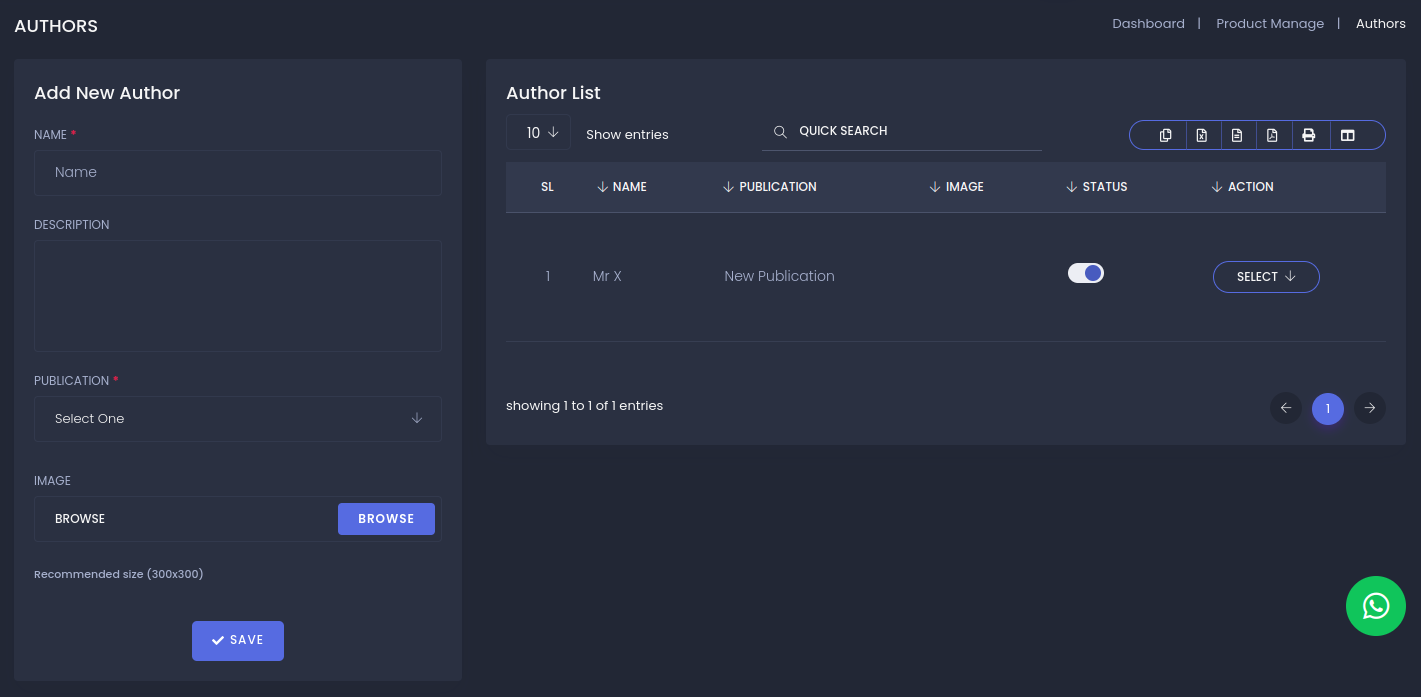Viewport: 1421px width, 697px height.
Task: Go to the previous page arrow
Action: [1286, 408]
